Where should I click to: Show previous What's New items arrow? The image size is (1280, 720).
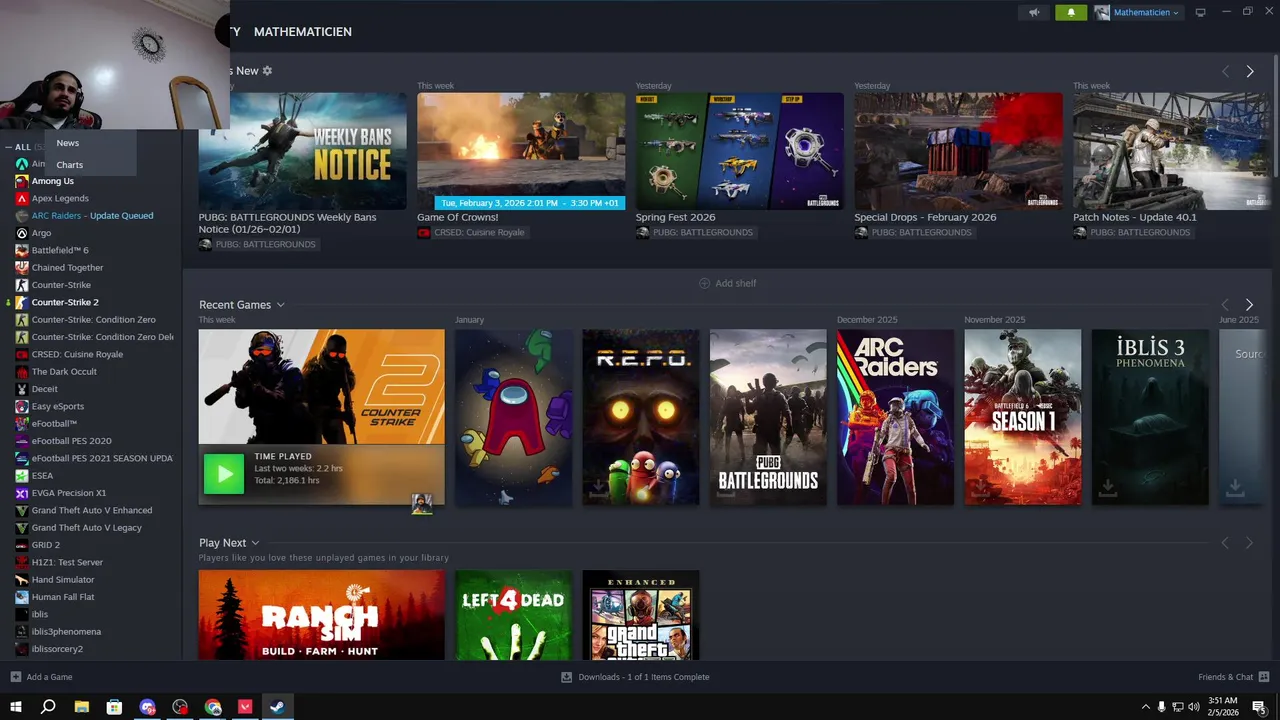pos(1225,71)
